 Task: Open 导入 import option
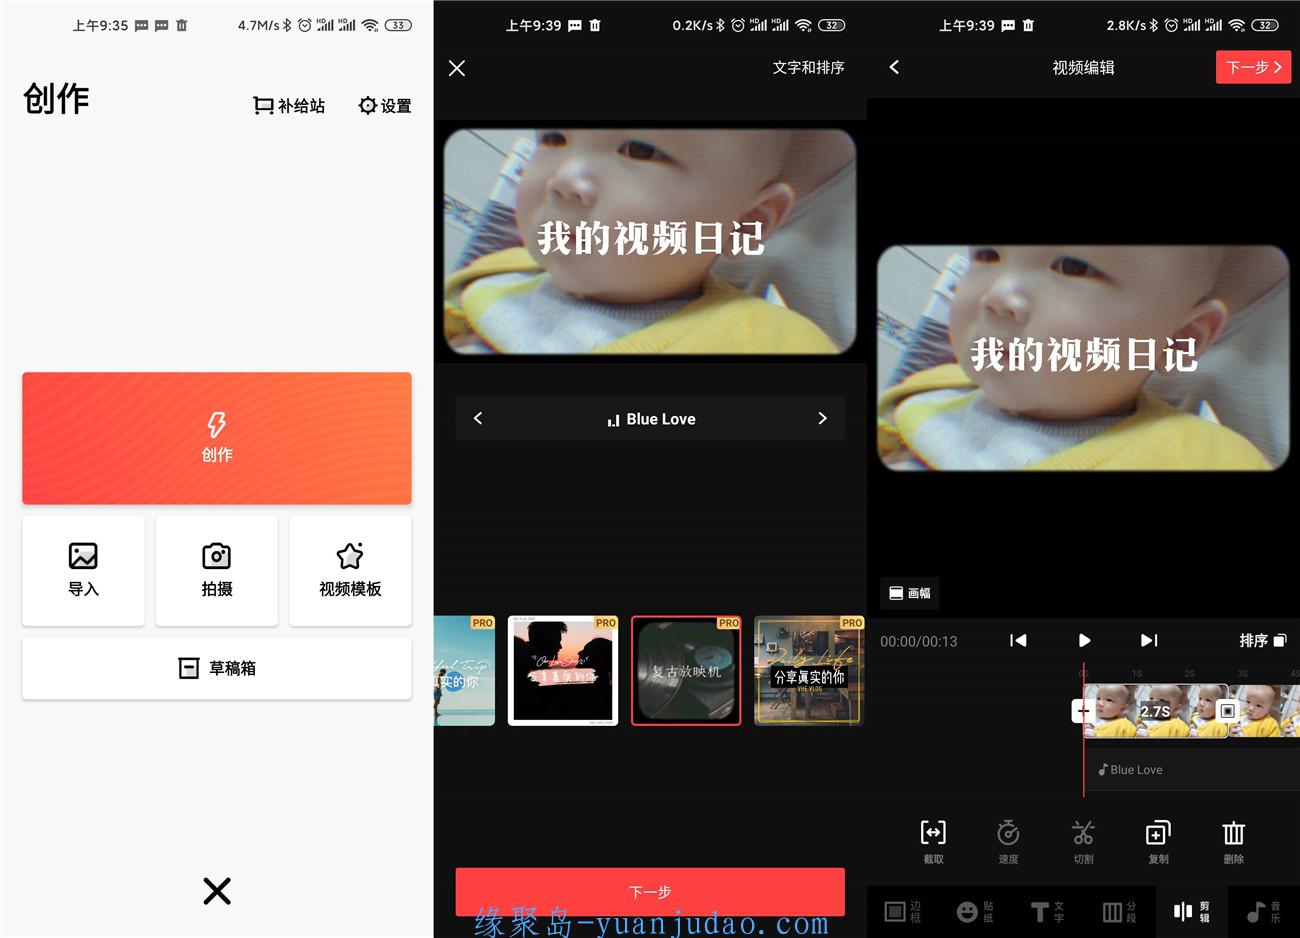pos(83,571)
